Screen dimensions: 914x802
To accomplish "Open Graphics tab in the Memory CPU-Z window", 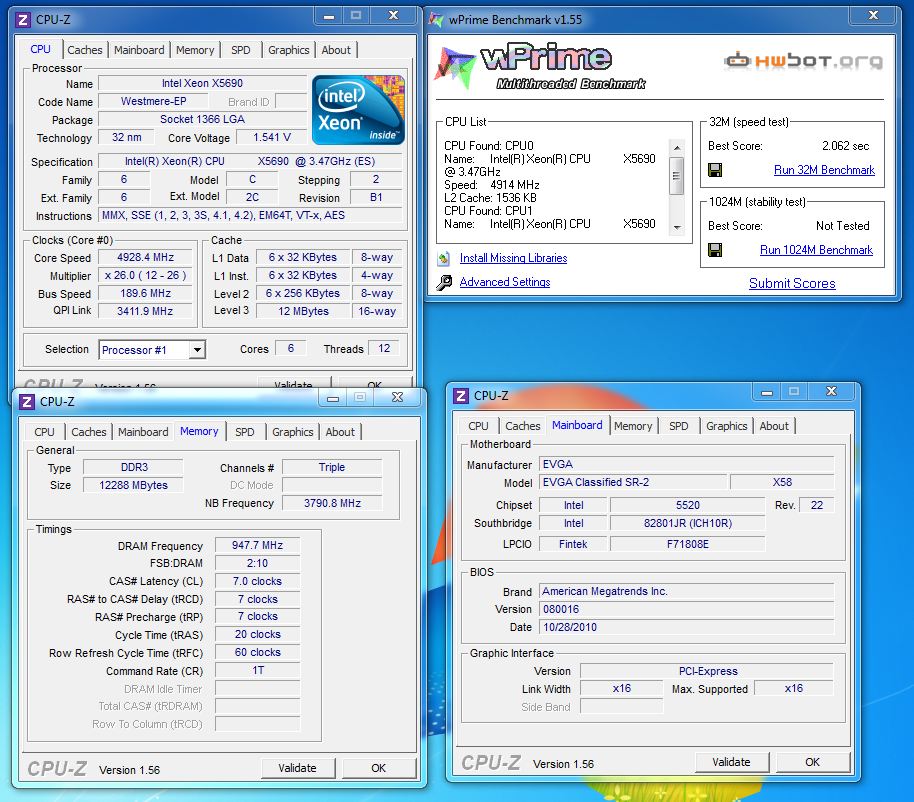I will (293, 432).
